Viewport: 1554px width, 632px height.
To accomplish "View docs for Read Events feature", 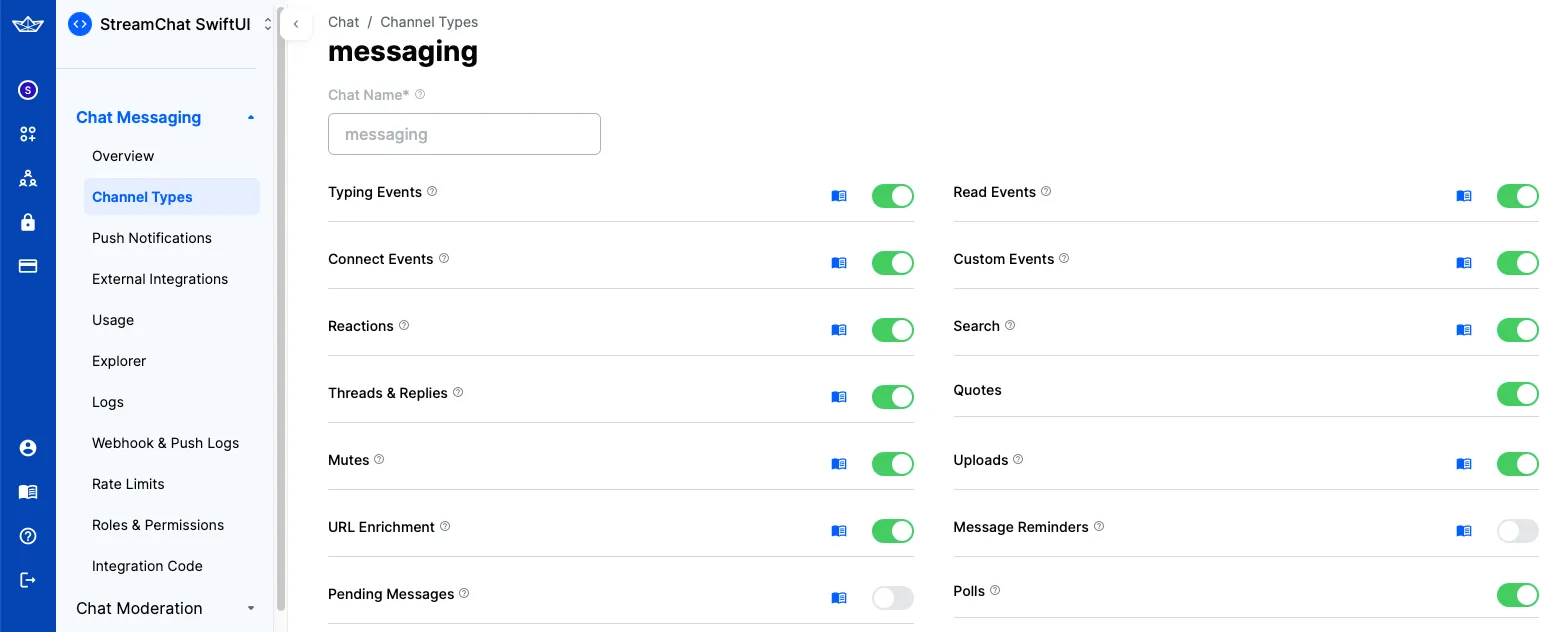I will 1464,196.
